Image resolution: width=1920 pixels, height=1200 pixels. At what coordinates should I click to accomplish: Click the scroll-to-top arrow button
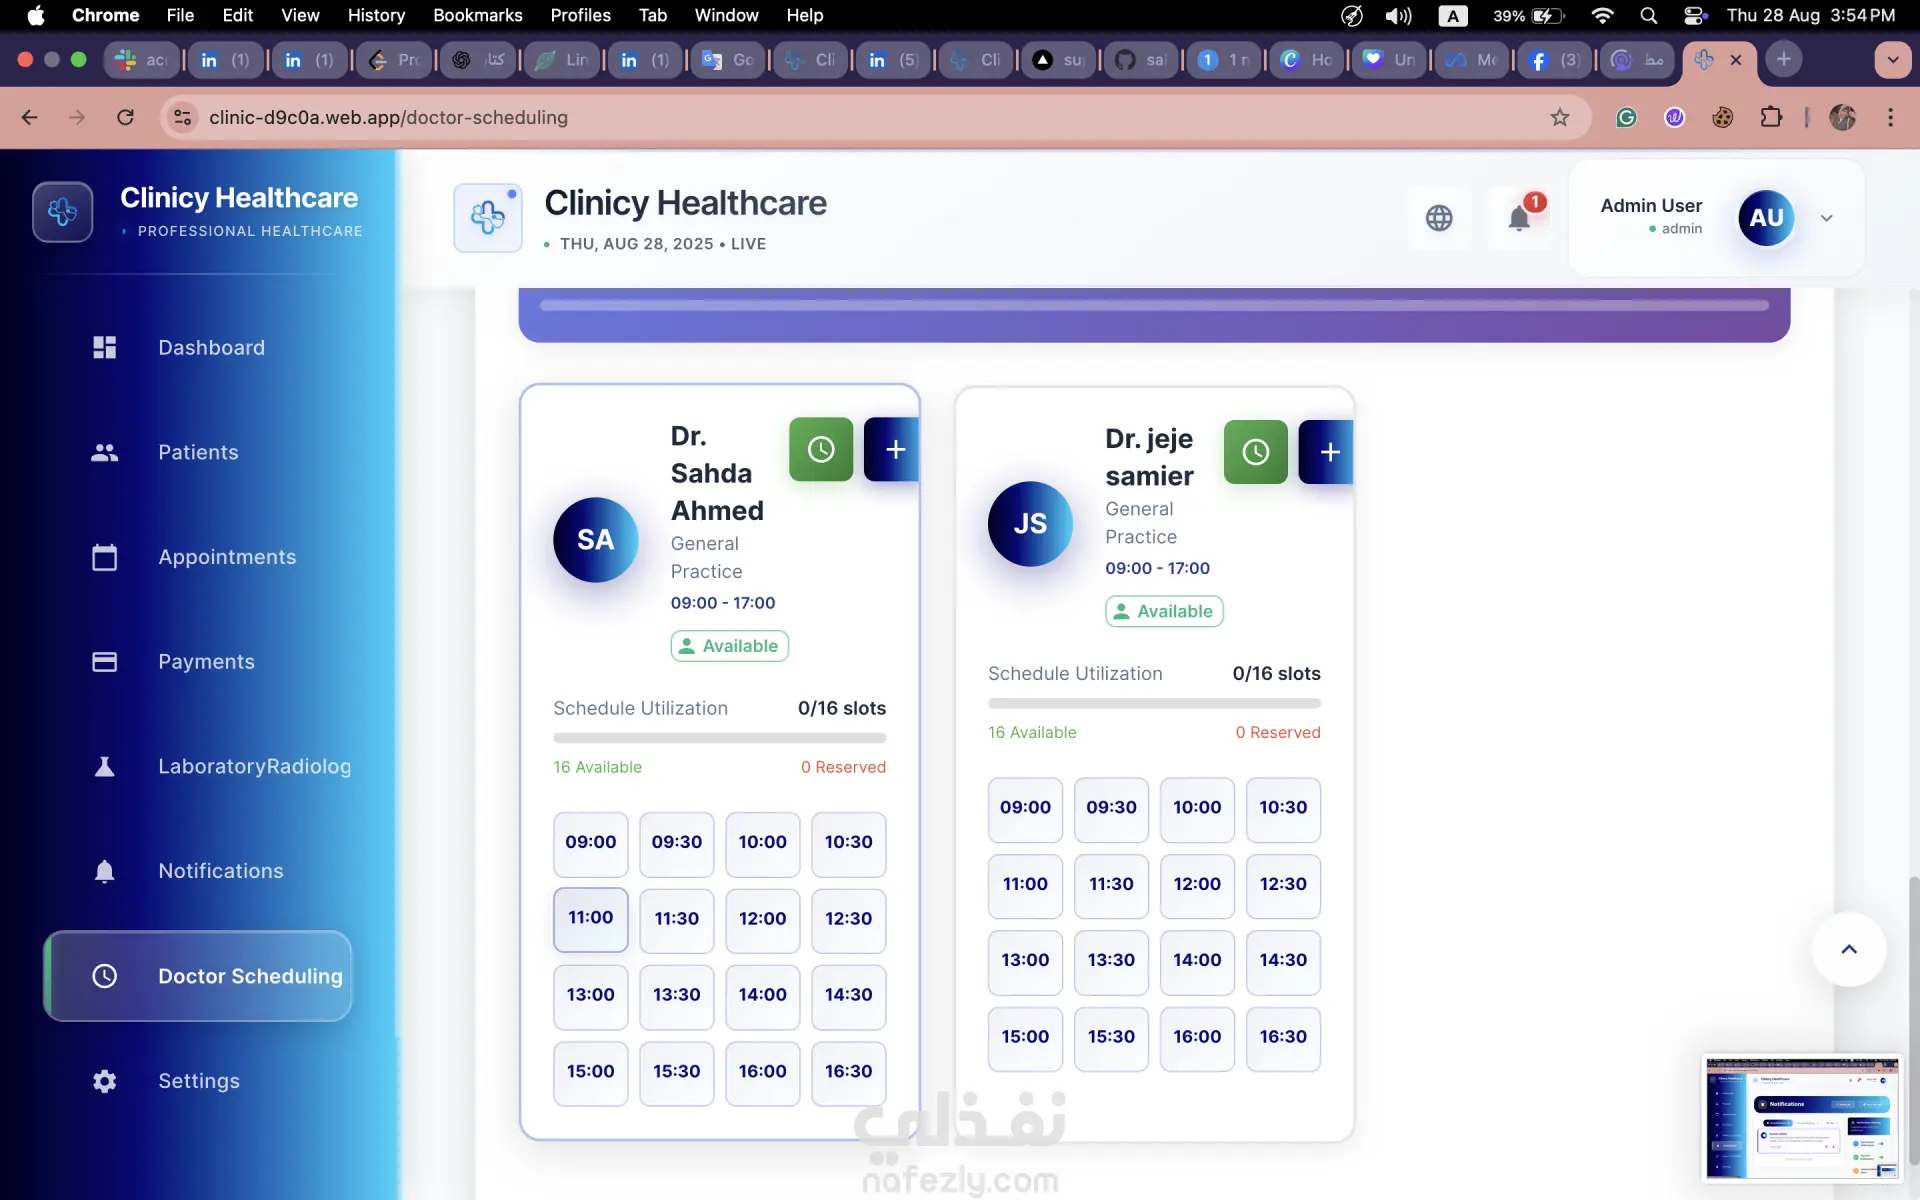coord(1848,949)
